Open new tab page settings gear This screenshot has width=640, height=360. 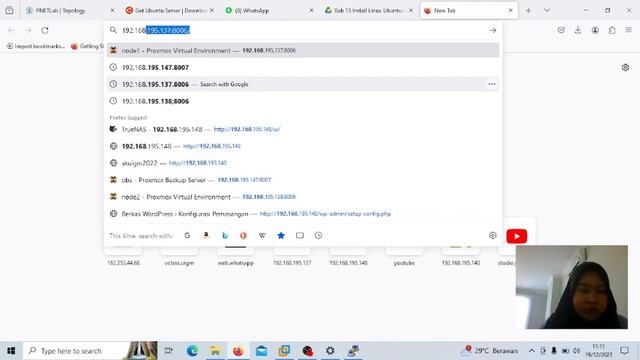(x=625, y=67)
